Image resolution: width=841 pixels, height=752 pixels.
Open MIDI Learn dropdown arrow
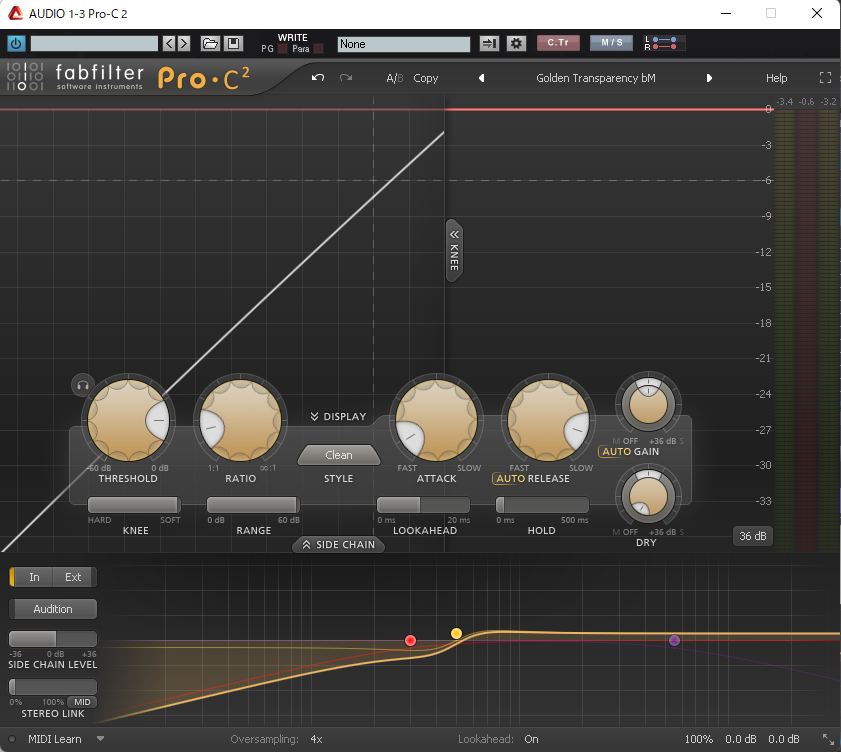[x=100, y=739]
